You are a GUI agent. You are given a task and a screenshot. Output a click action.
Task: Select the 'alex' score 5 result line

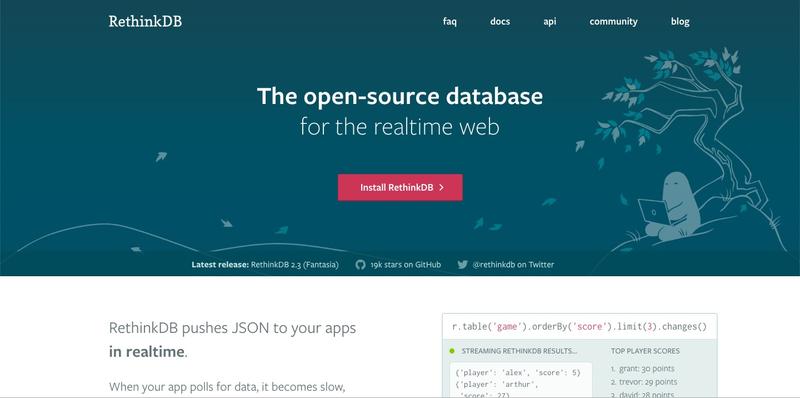[518, 372]
